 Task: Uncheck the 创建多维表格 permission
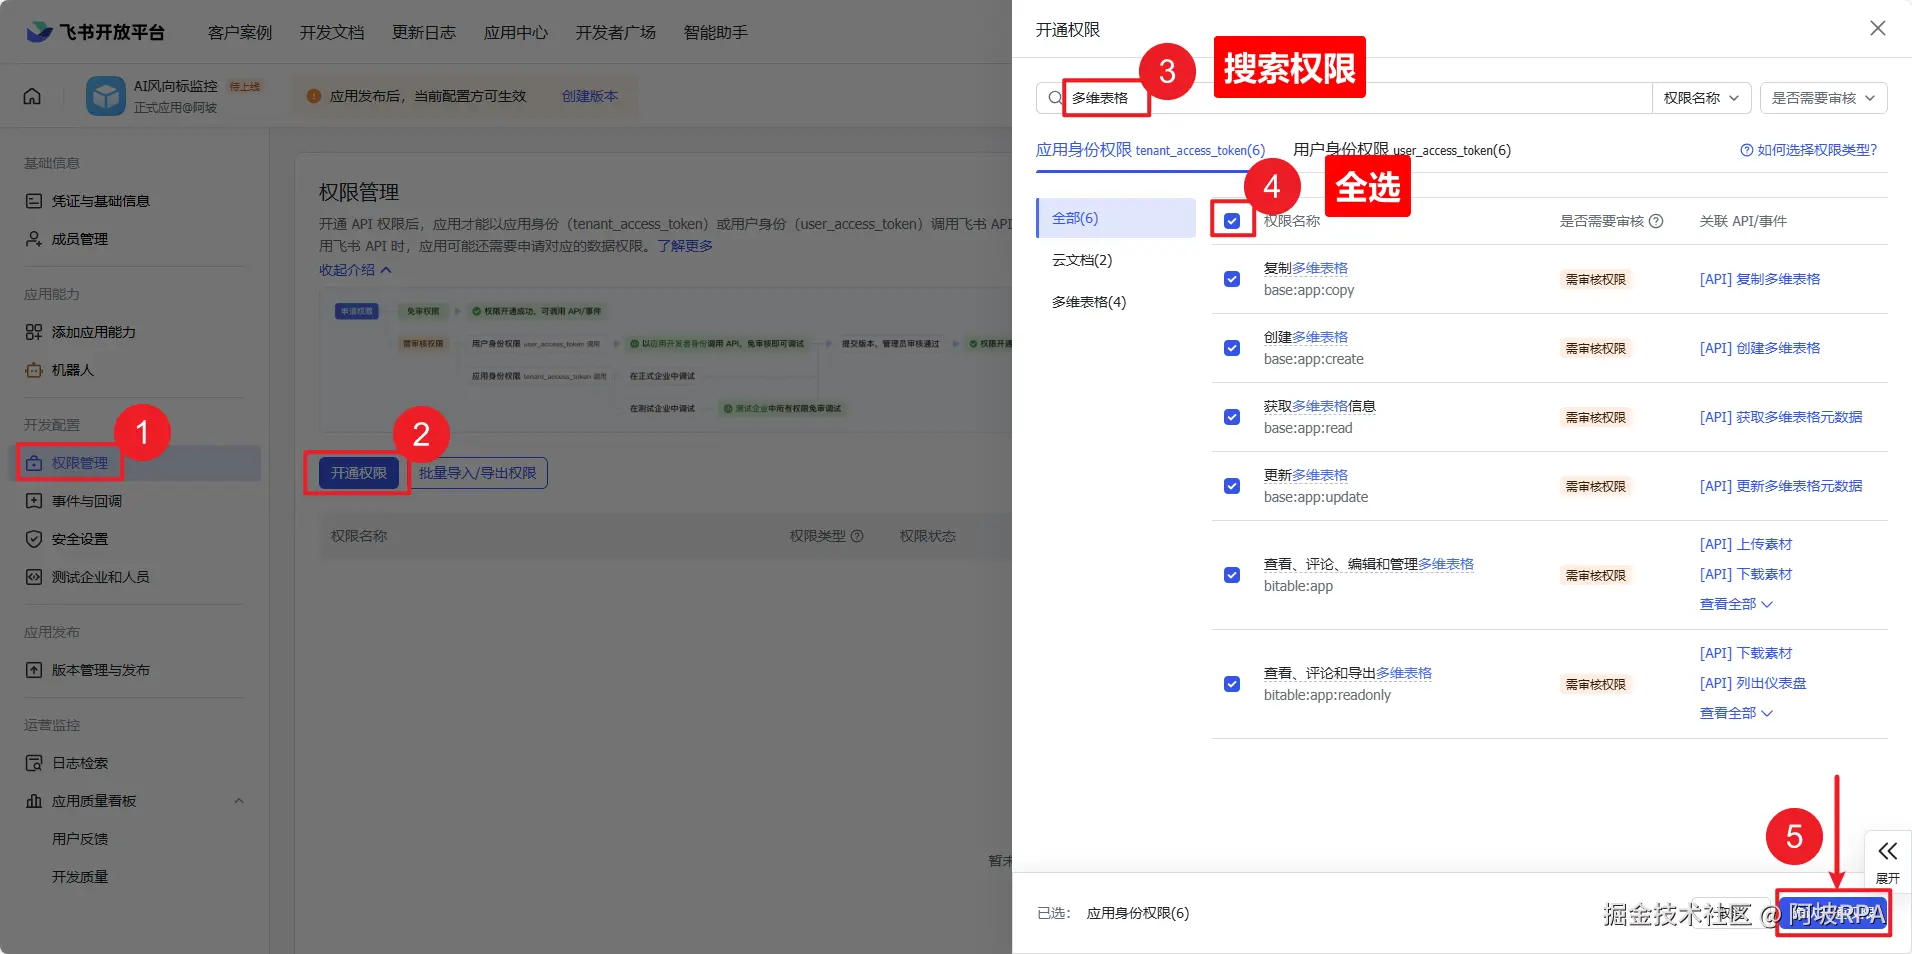point(1232,348)
